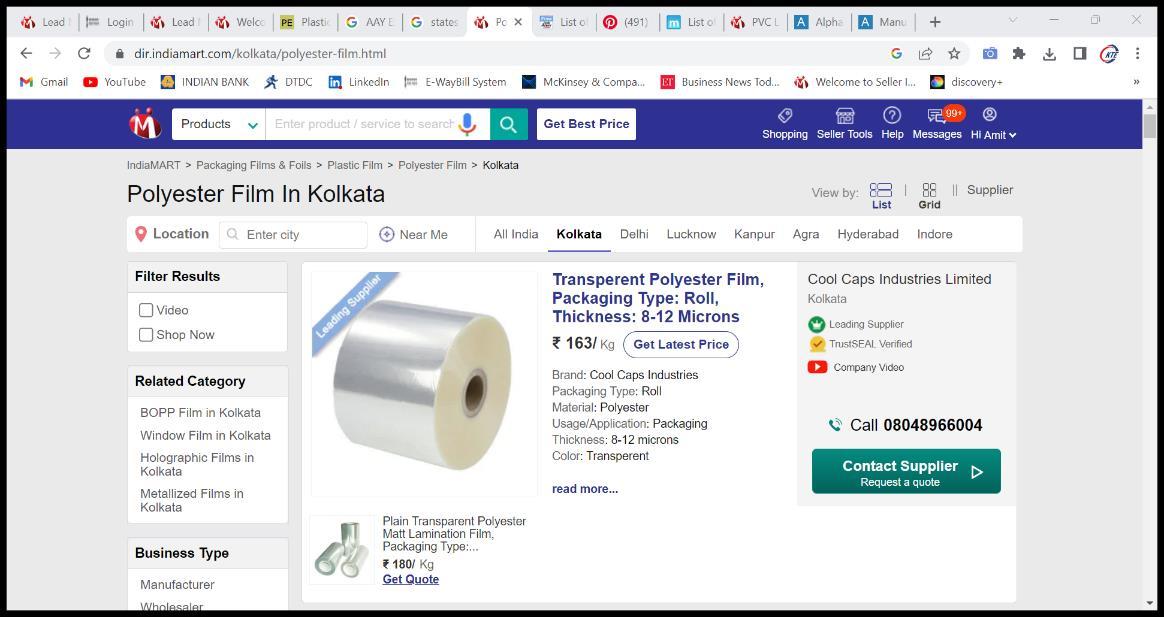This screenshot has height=617, width=1164.
Task: Play the Company Video YouTube icon
Action: (x=817, y=367)
